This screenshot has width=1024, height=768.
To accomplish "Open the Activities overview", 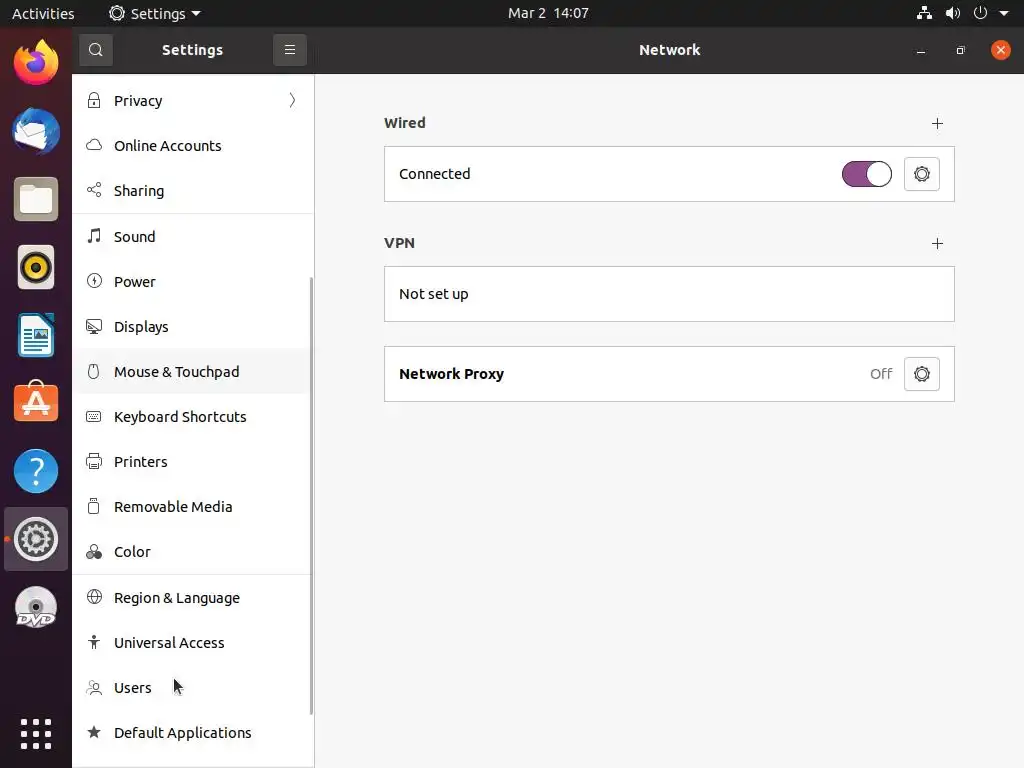I will click(x=43, y=14).
